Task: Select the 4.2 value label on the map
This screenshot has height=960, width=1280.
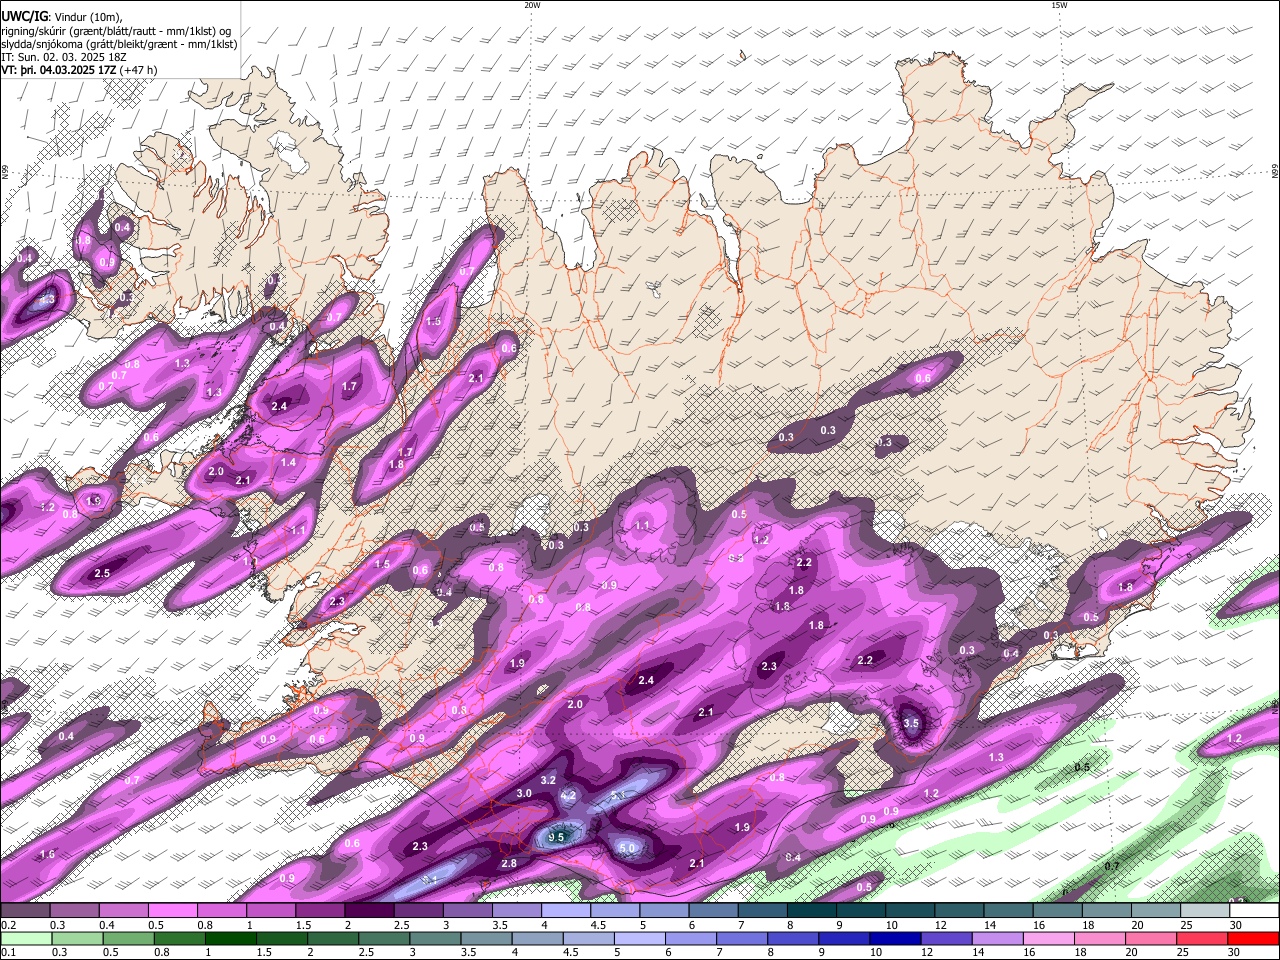Action: pos(569,795)
